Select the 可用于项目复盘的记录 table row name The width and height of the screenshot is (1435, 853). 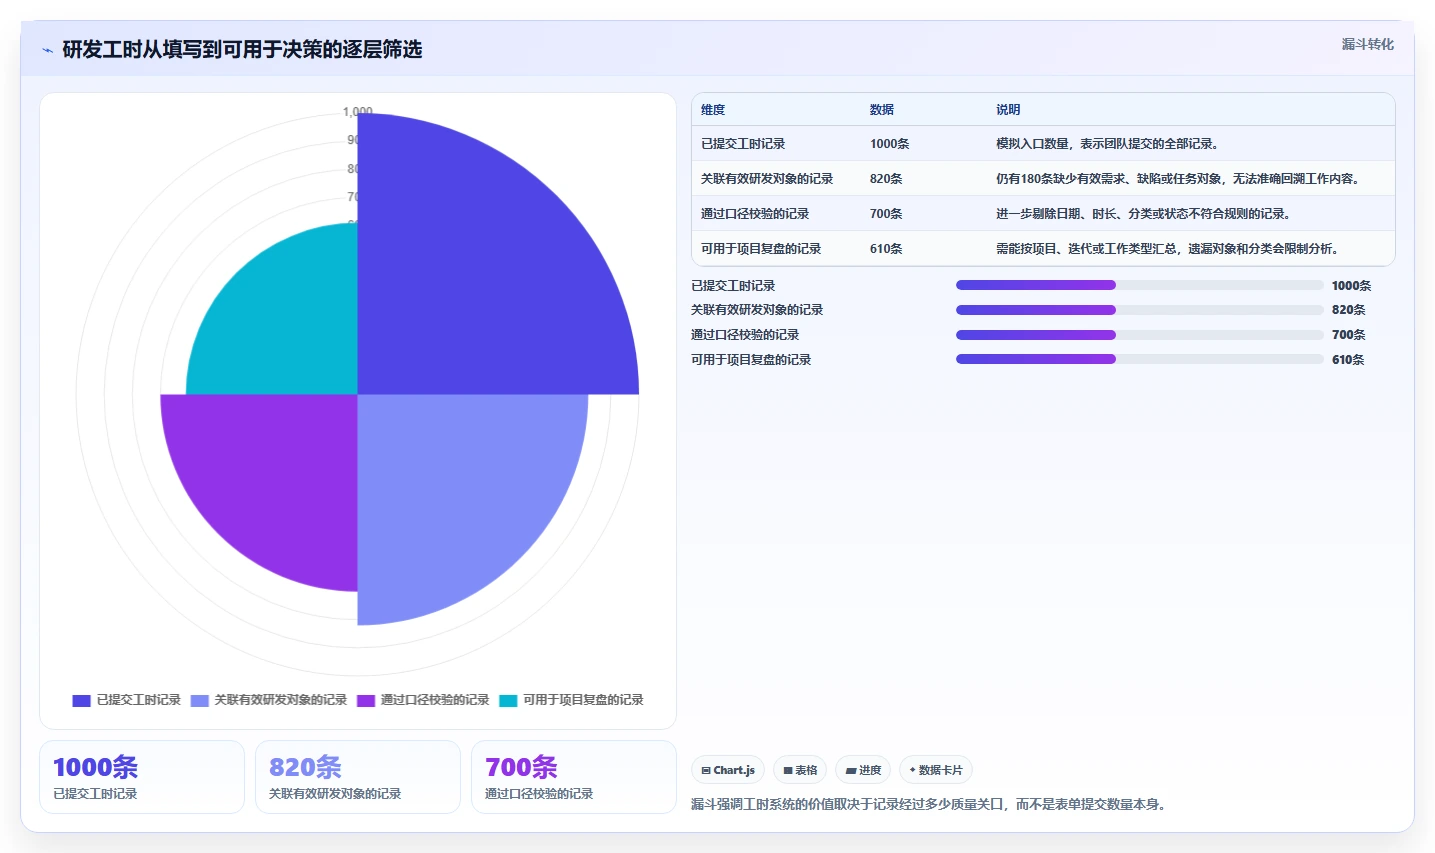point(761,249)
